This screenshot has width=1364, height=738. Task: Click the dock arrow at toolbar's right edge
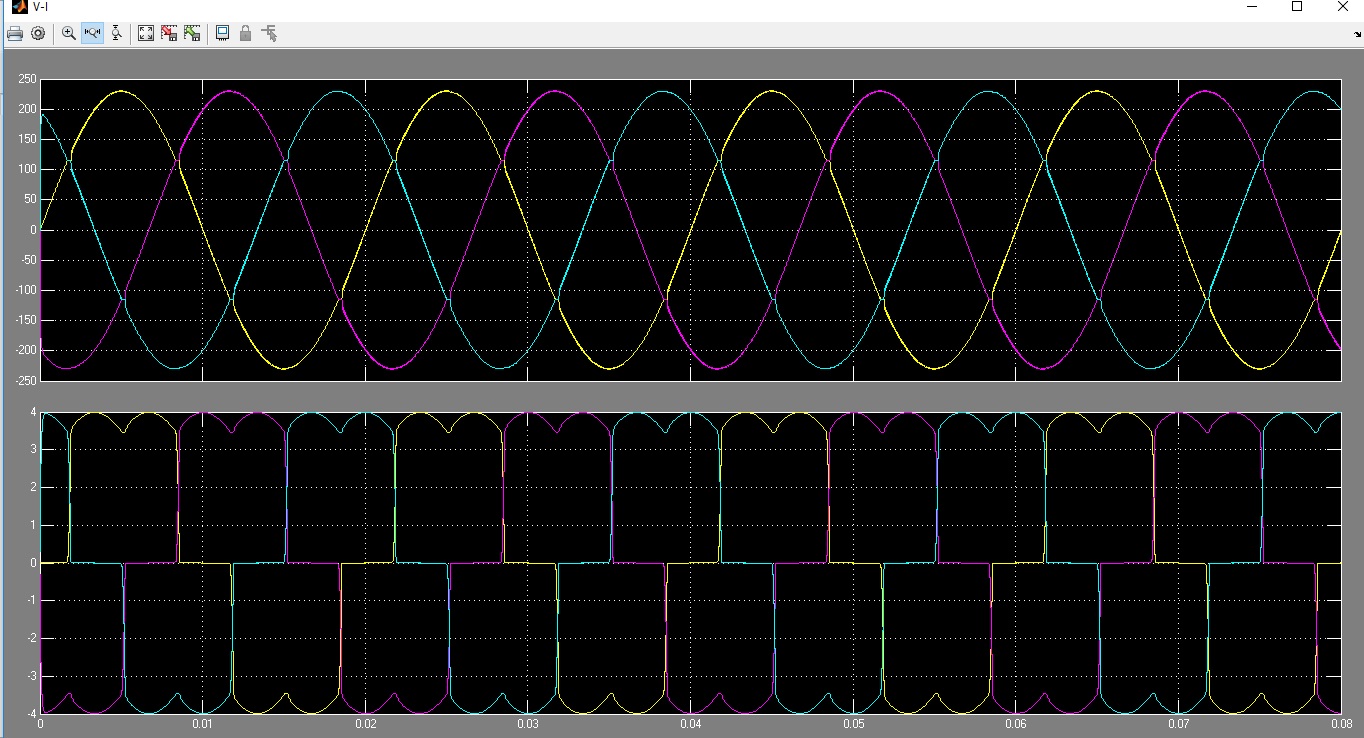(1356, 35)
